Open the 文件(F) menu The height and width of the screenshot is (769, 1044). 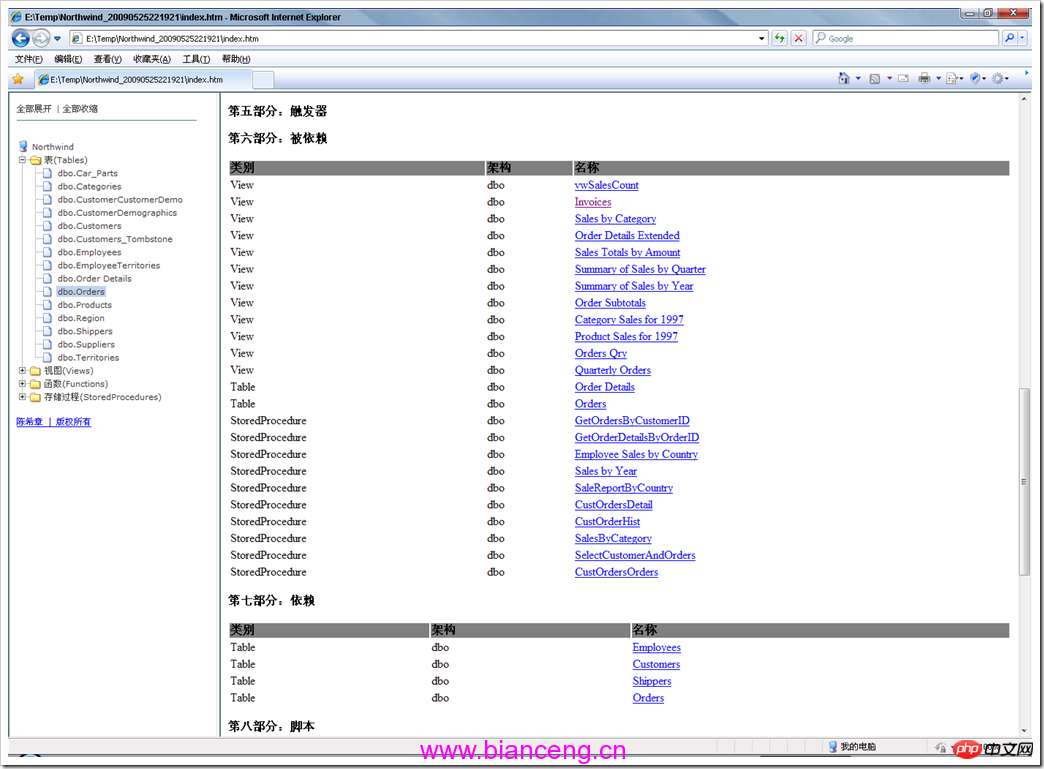click(29, 59)
